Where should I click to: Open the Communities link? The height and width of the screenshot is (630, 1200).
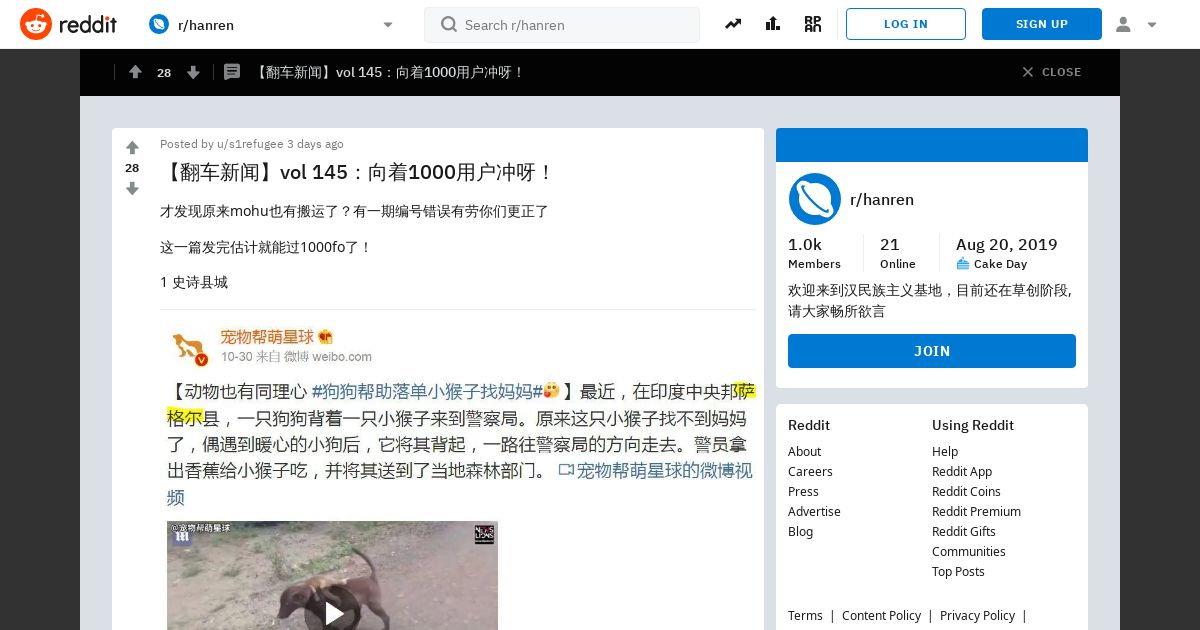click(969, 552)
